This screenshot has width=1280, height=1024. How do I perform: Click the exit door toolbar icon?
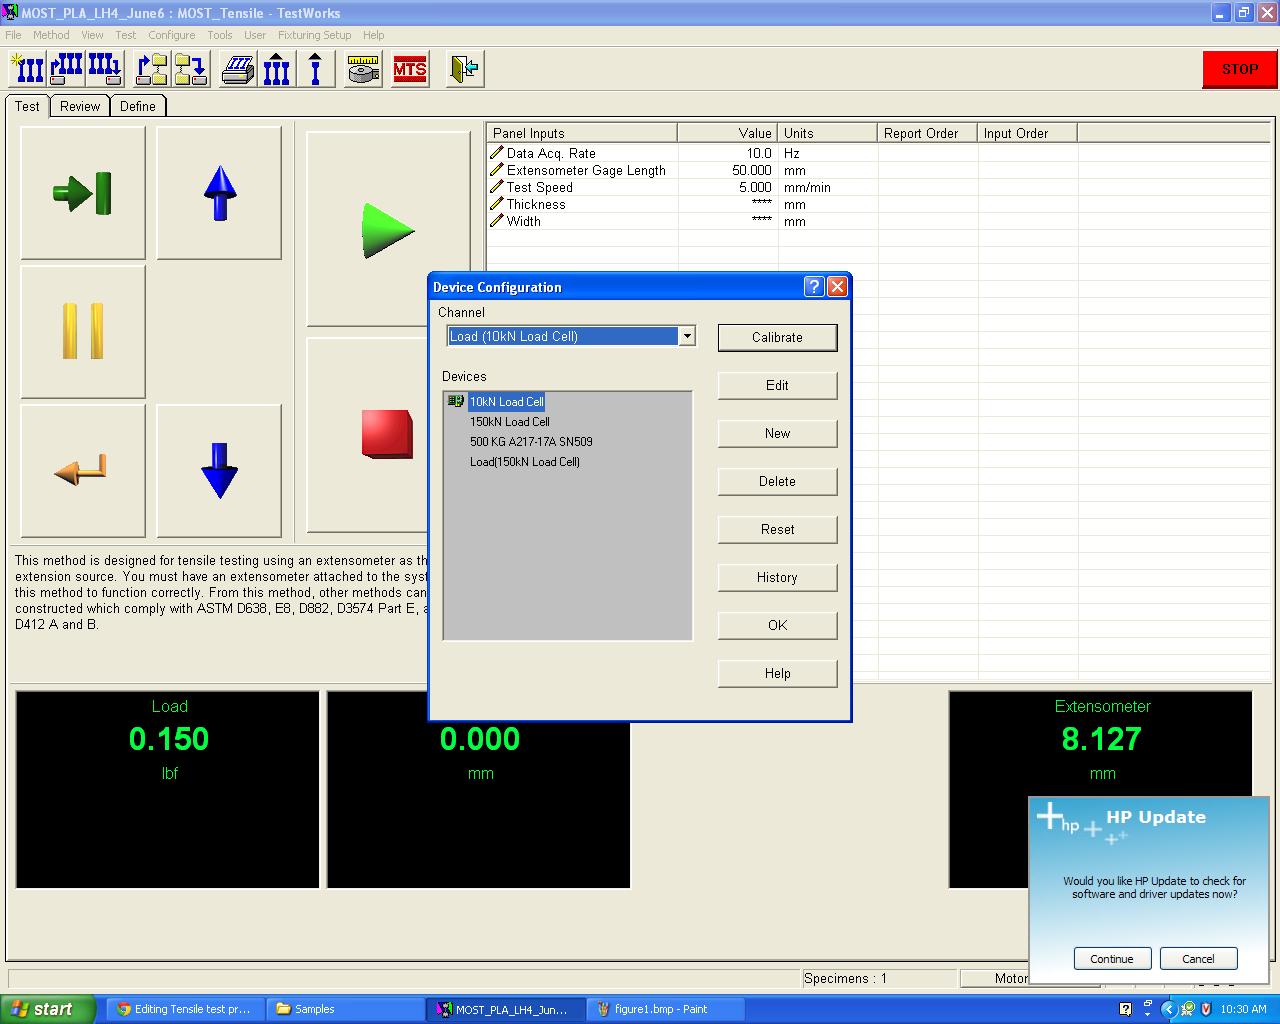point(464,69)
